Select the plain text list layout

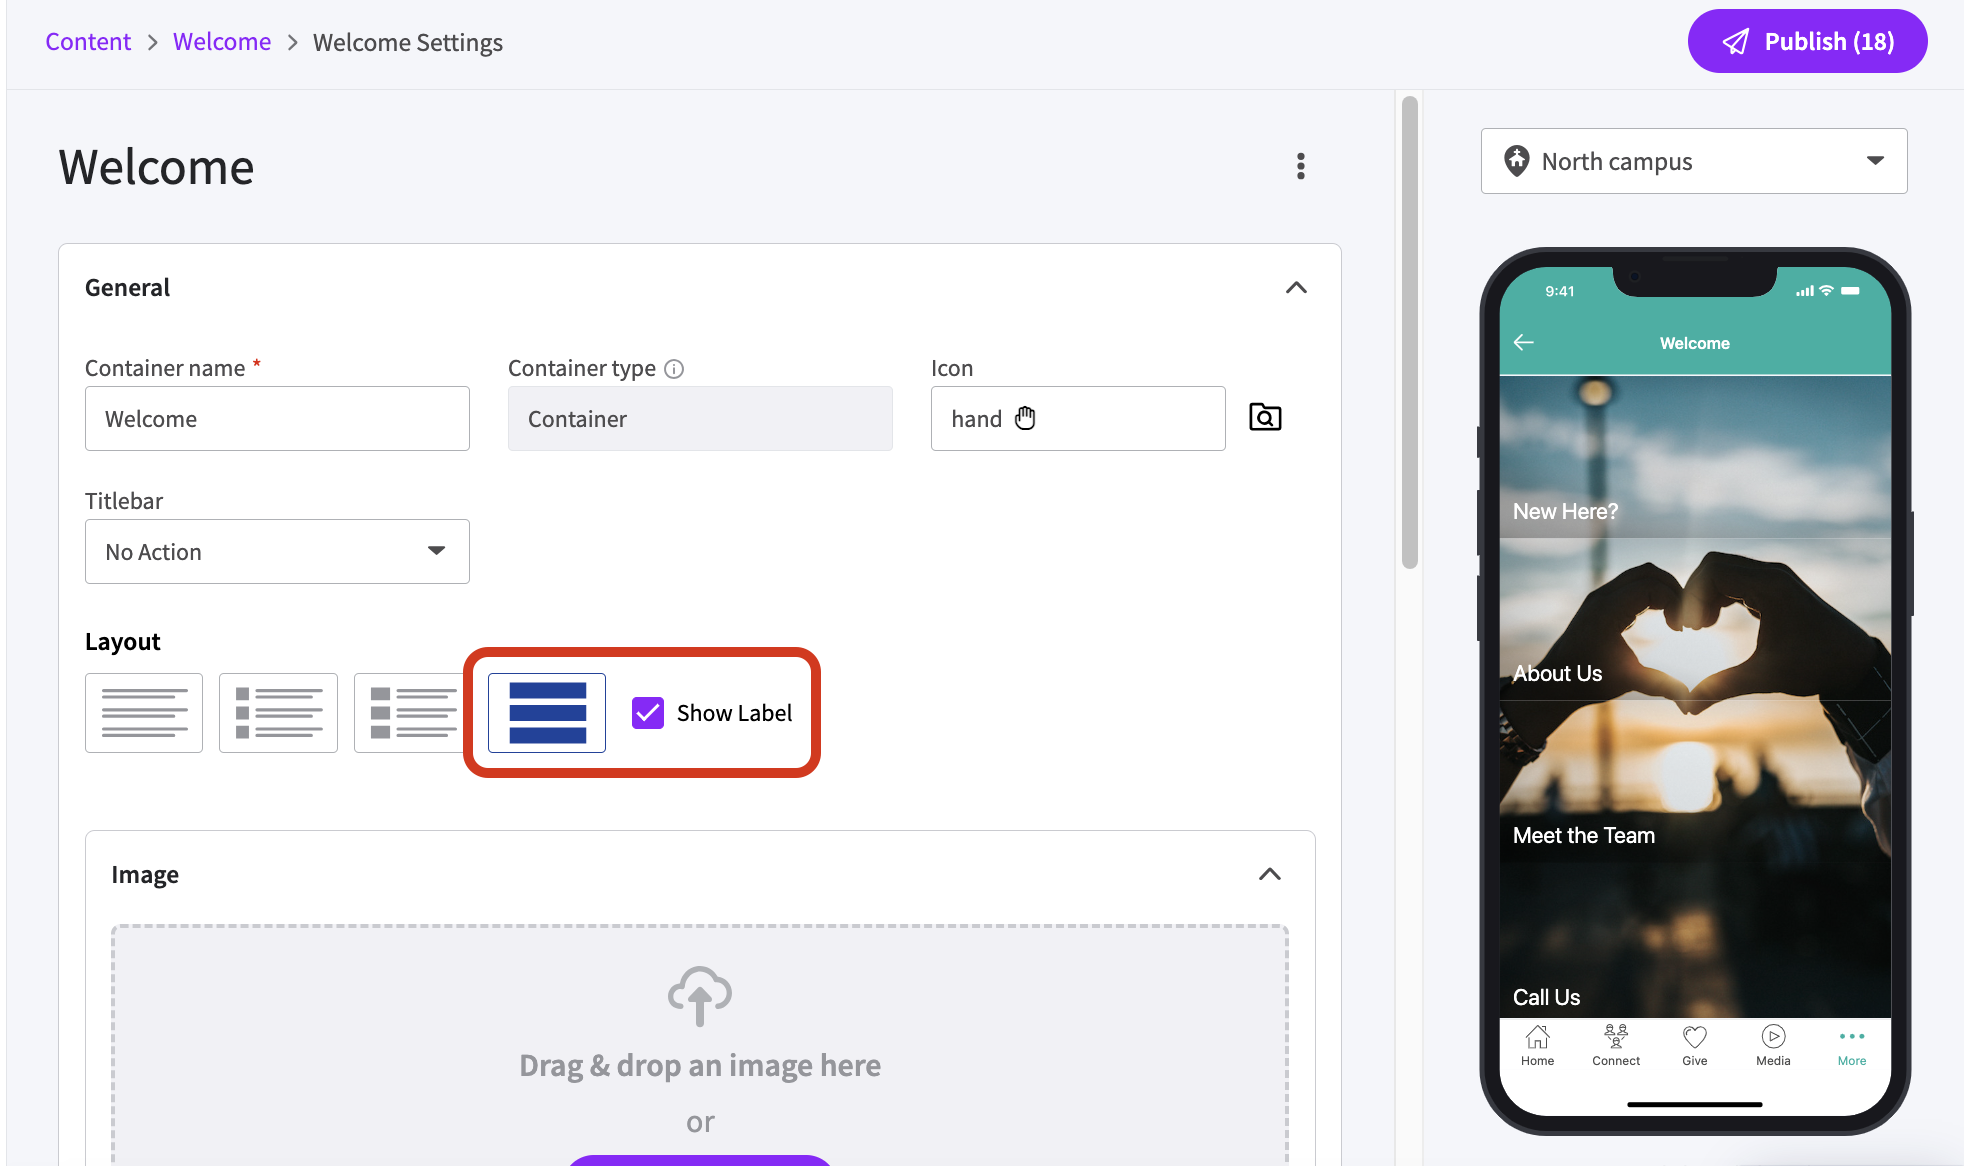coord(144,713)
